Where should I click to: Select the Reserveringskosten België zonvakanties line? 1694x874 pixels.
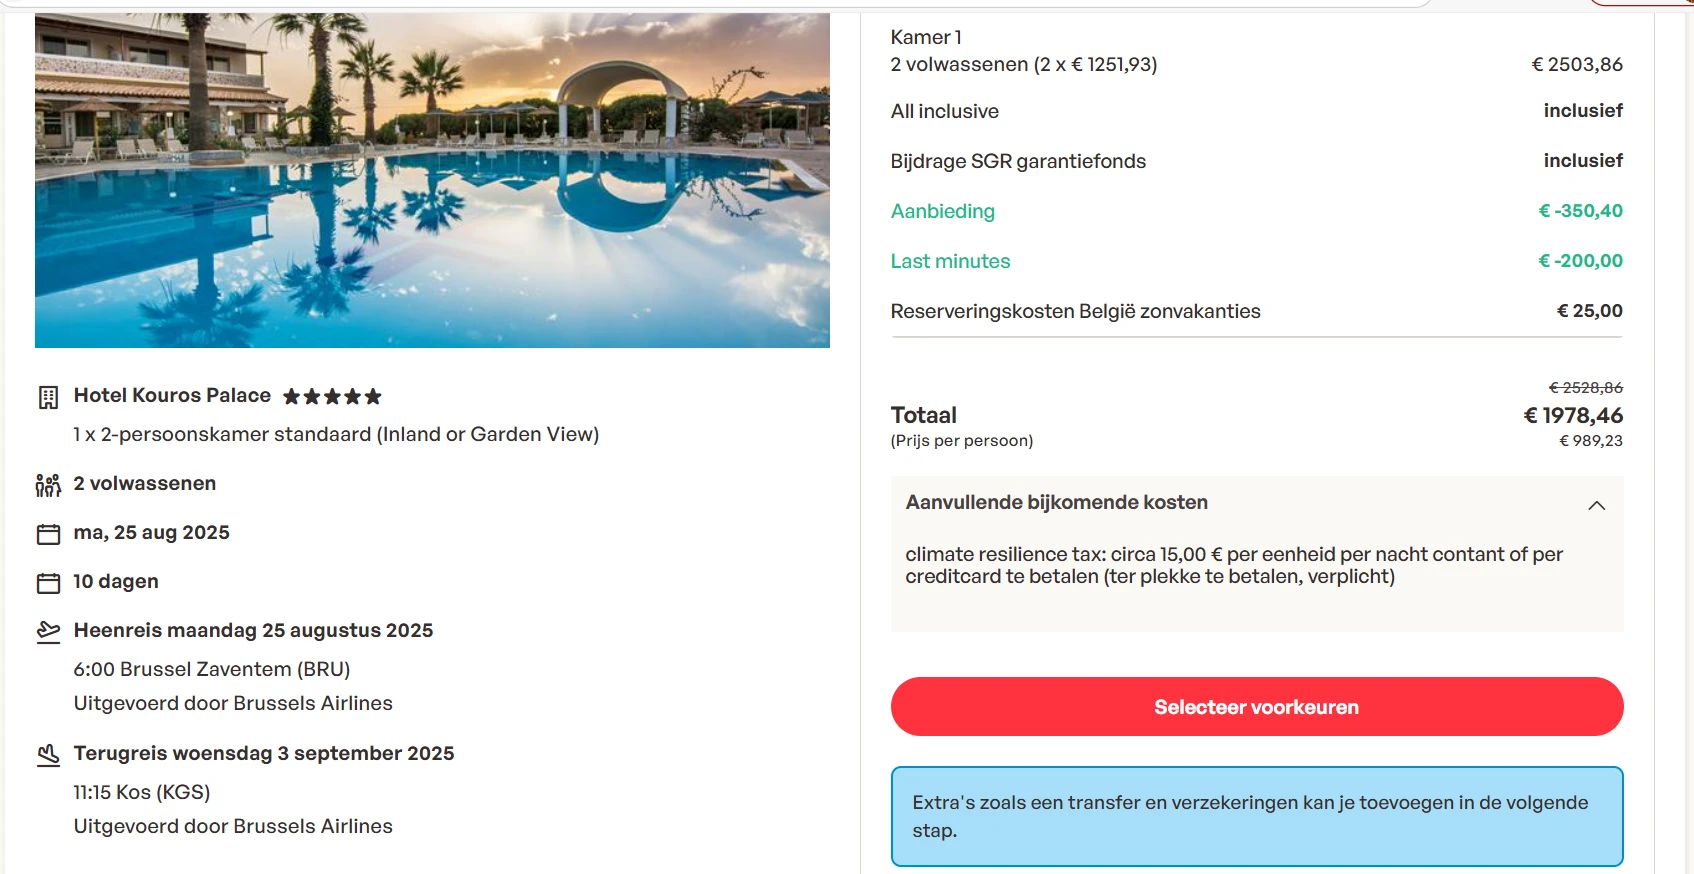click(1075, 312)
